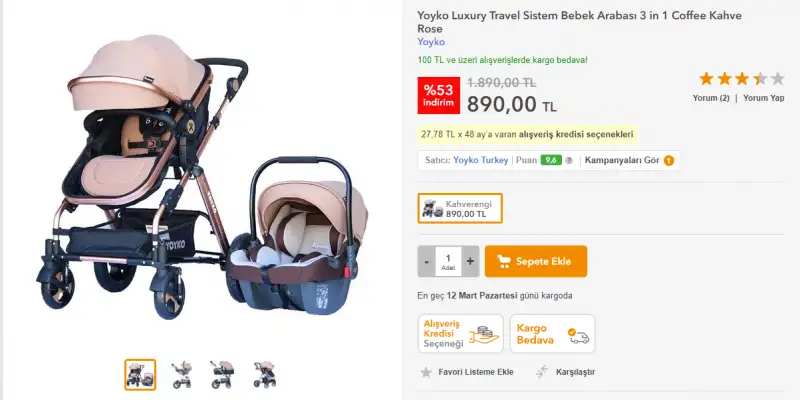Select the third thumbnail showing bassinet mode
This screenshot has width=800, height=400.
pos(222,374)
